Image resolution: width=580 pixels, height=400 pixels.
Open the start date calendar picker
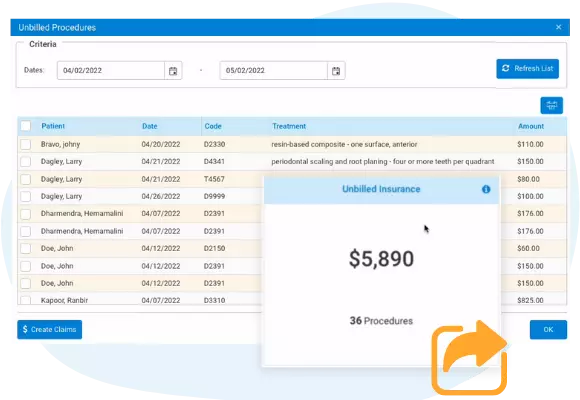tap(173, 71)
